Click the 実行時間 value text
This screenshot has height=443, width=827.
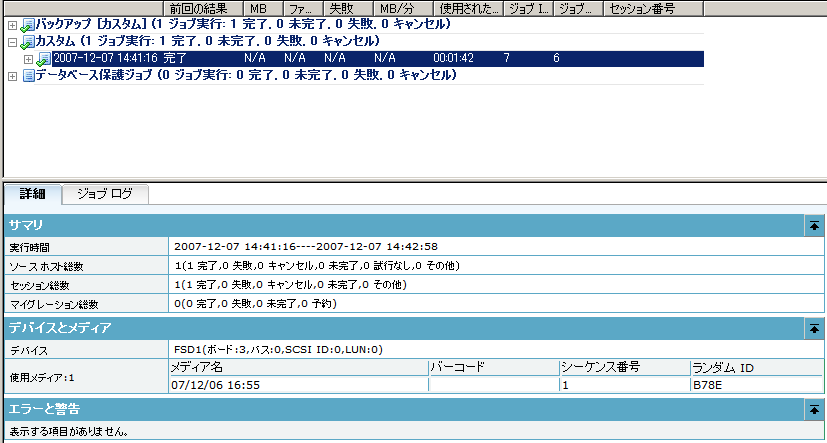(x=306, y=247)
